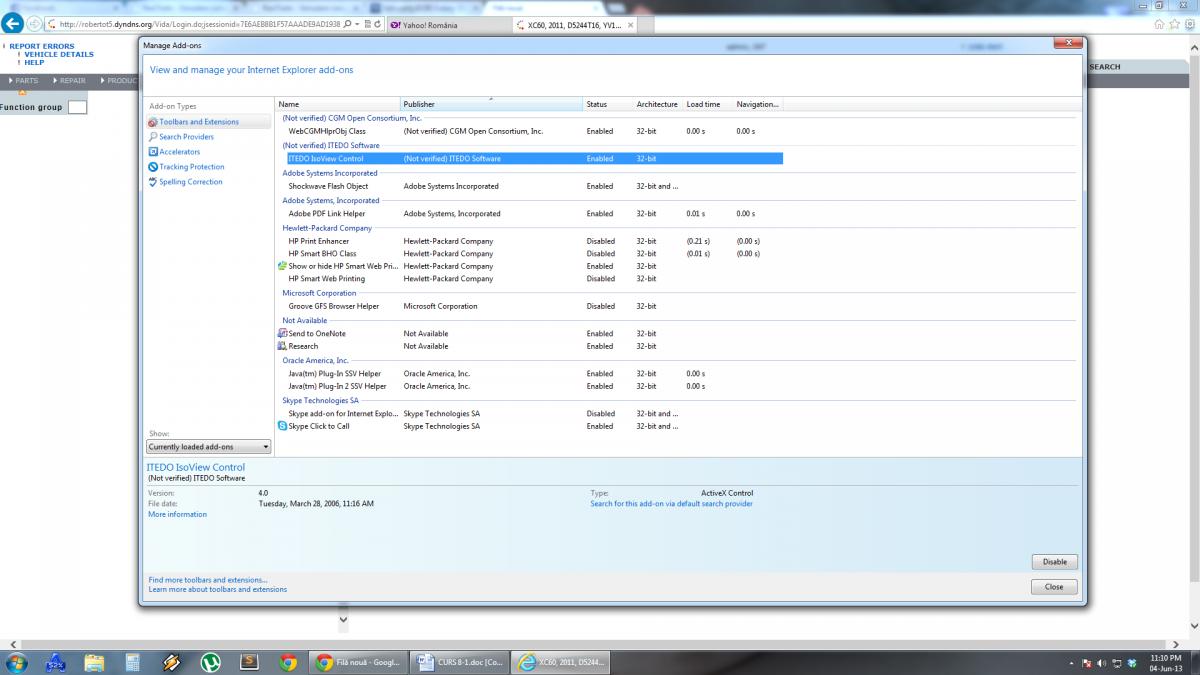
Task: Open Find more toolbars and extensions link
Action: 208,580
